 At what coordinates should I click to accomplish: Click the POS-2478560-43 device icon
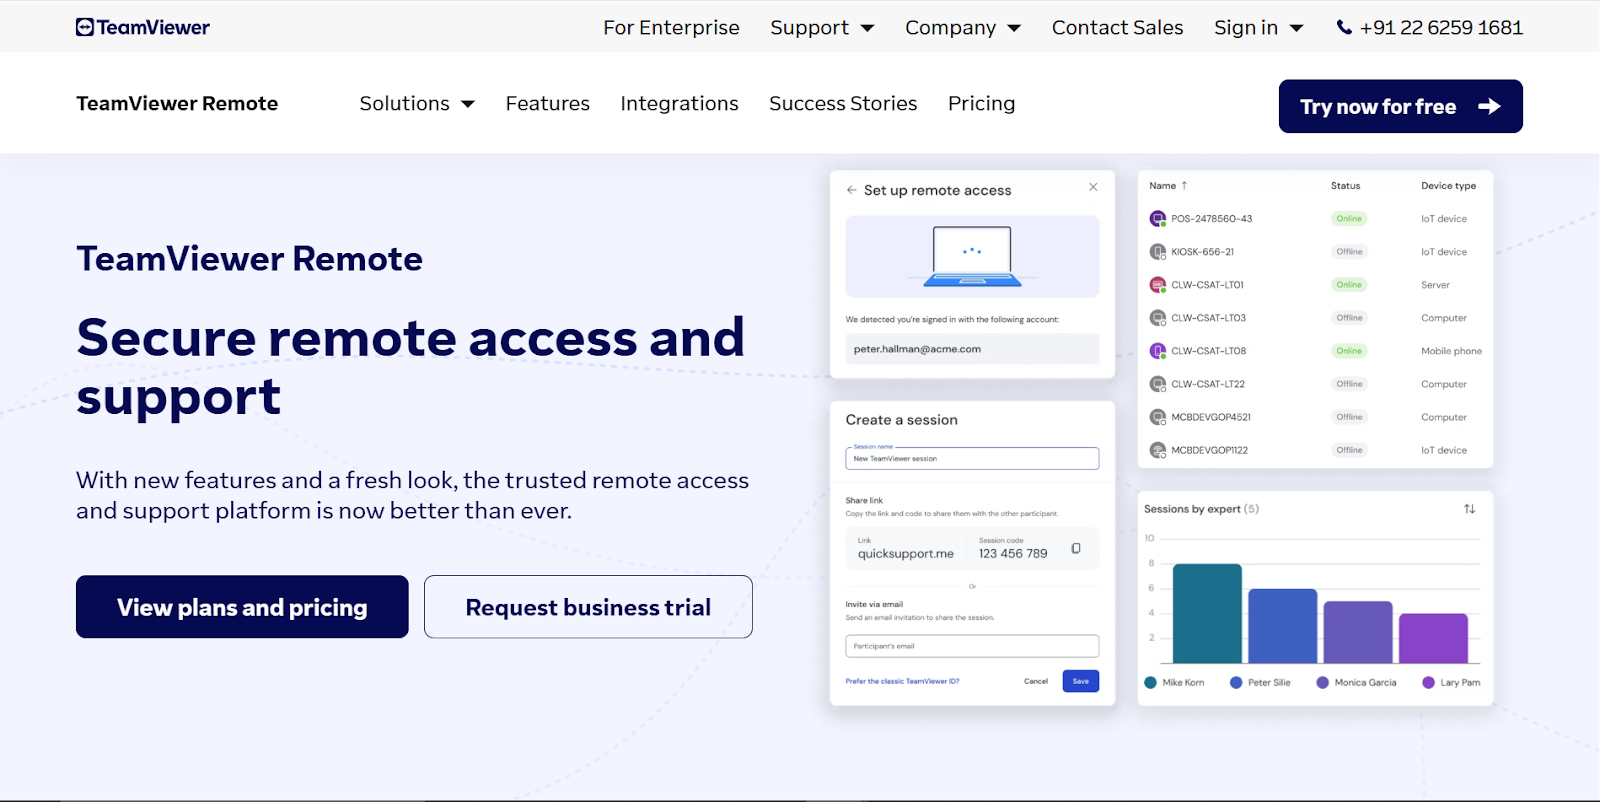tap(1157, 219)
